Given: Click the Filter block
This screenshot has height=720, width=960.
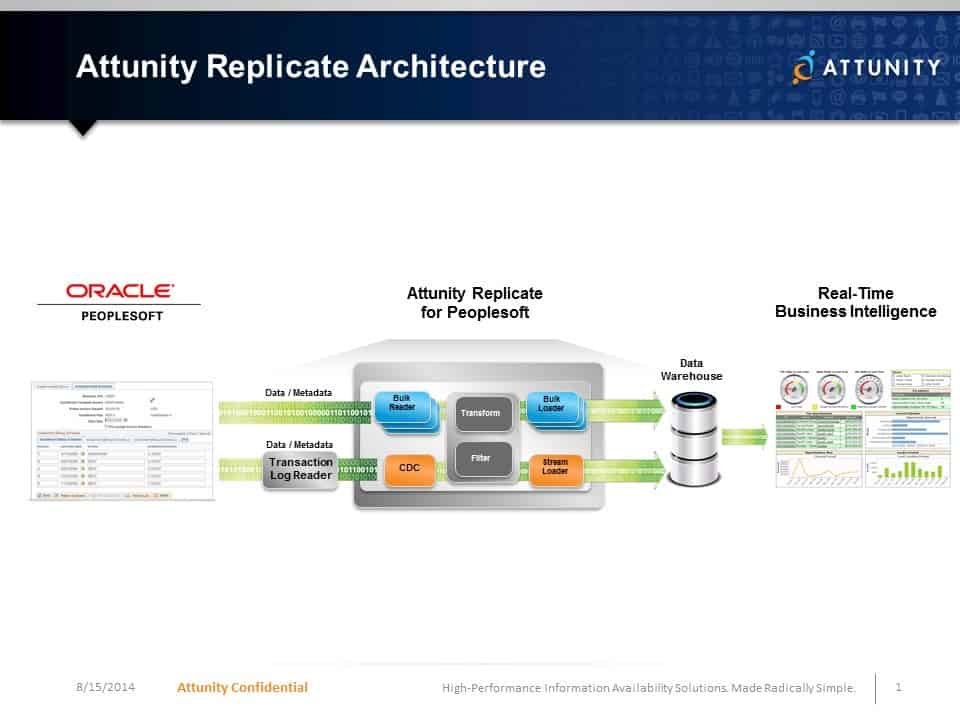Looking at the screenshot, I should (482, 459).
